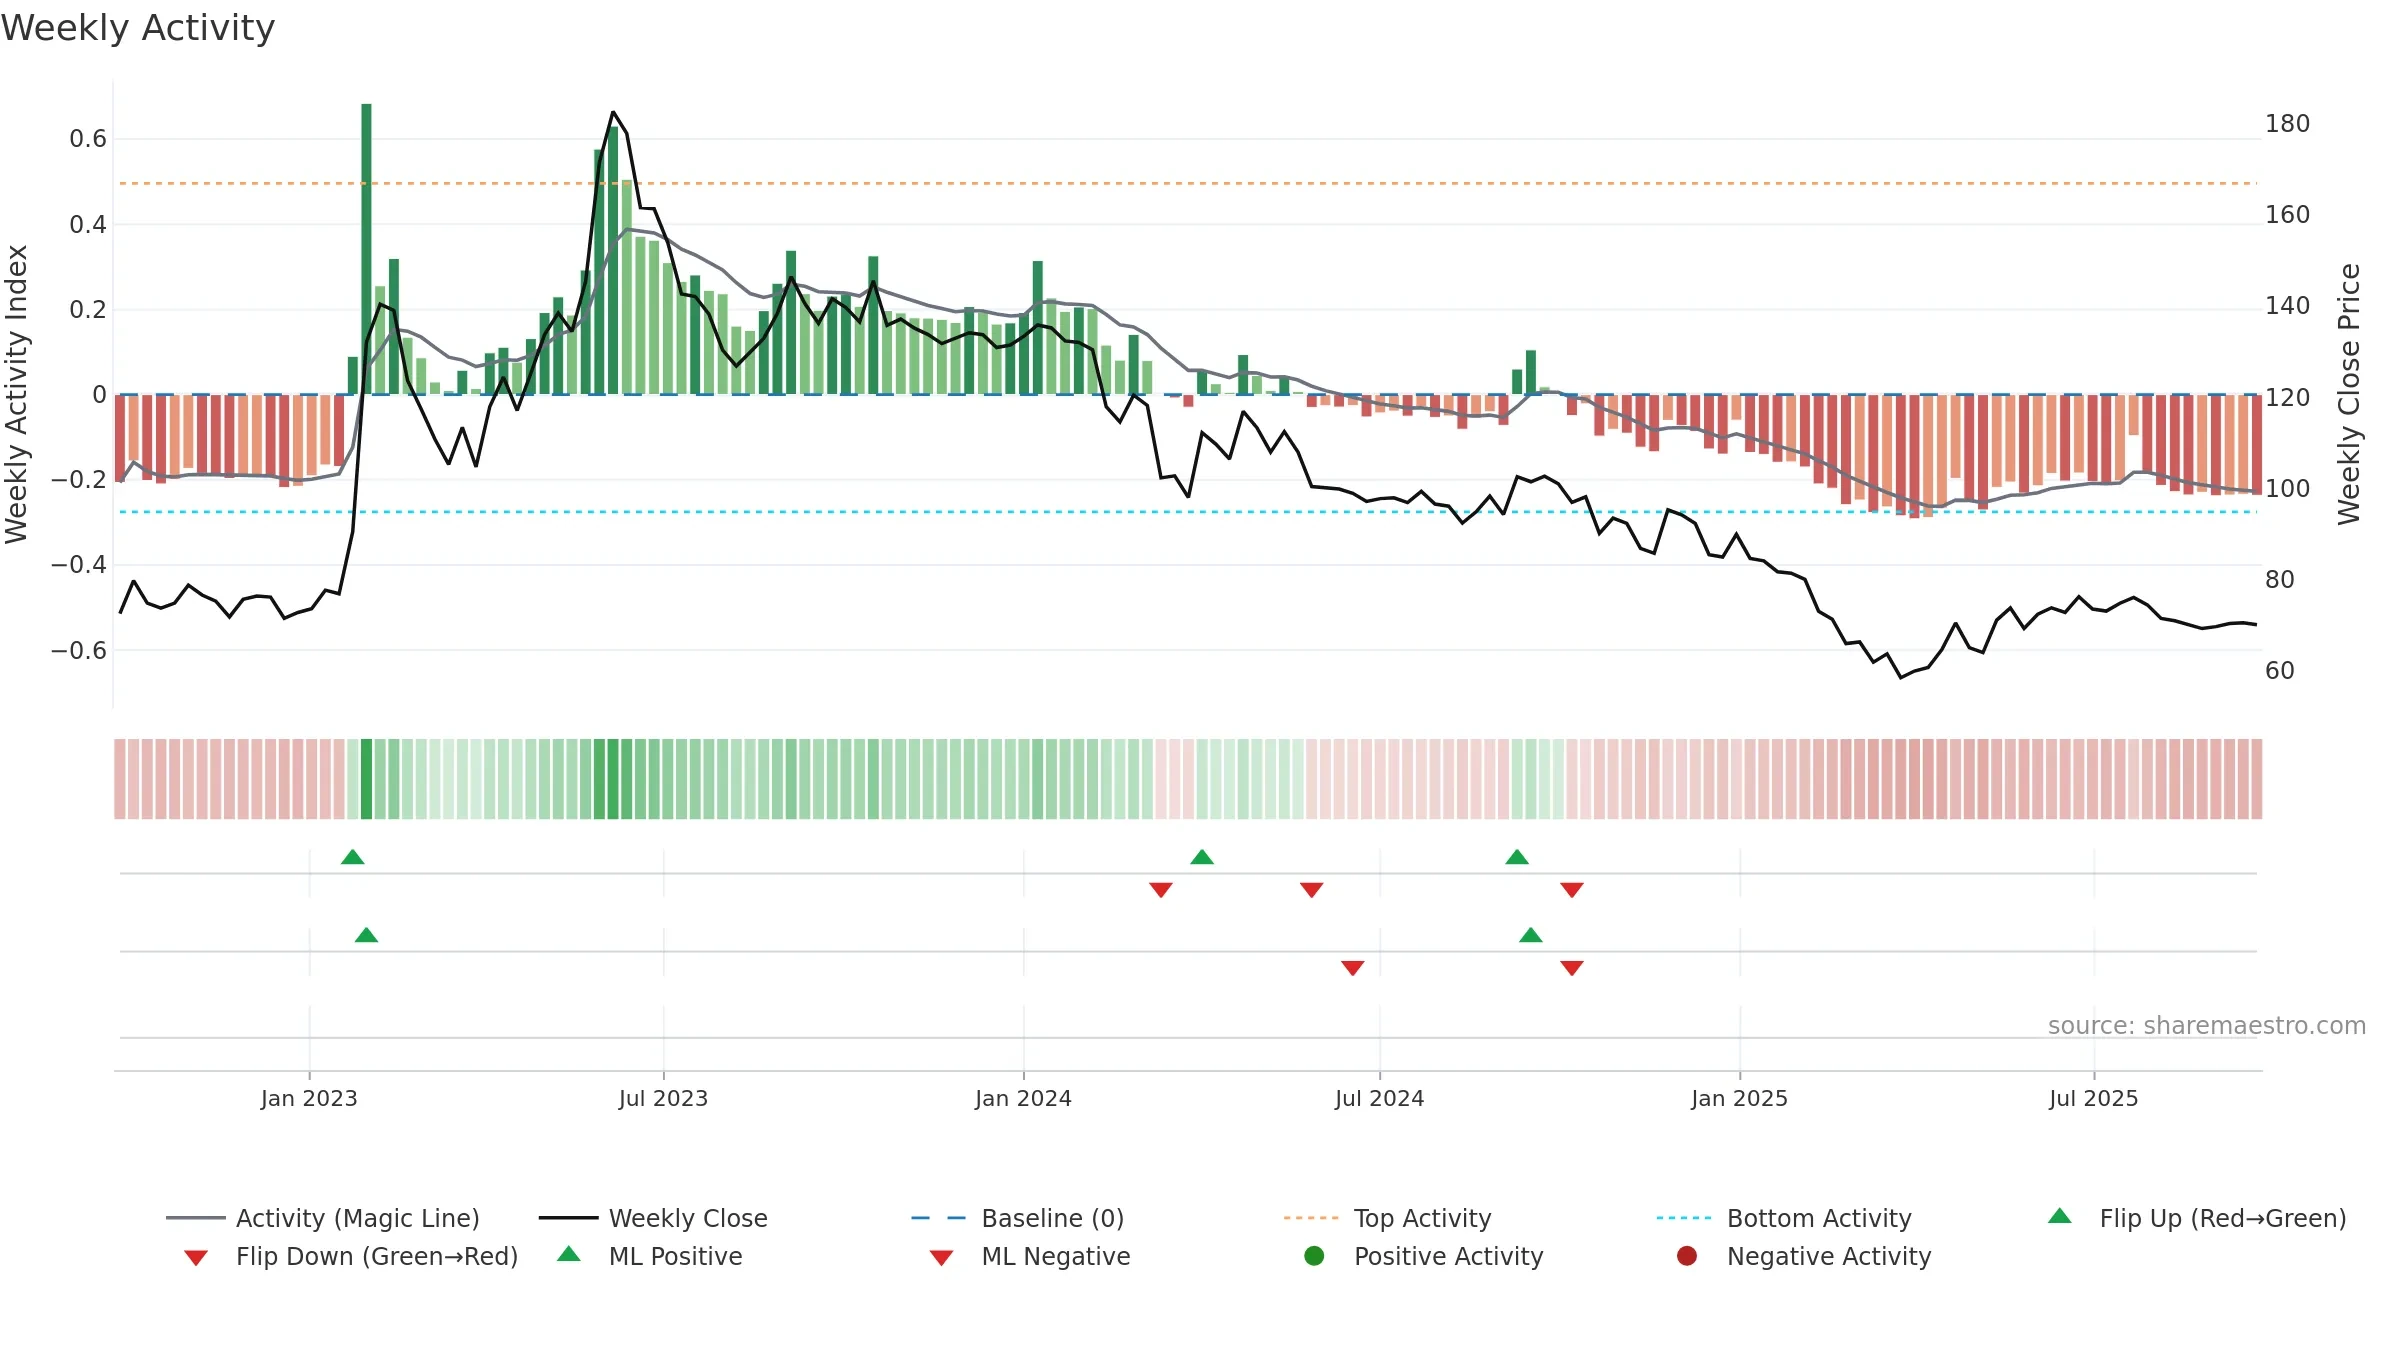Click the −0.6 left-axis tick label
This screenshot has height=1350, width=2400.
pos(79,650)
